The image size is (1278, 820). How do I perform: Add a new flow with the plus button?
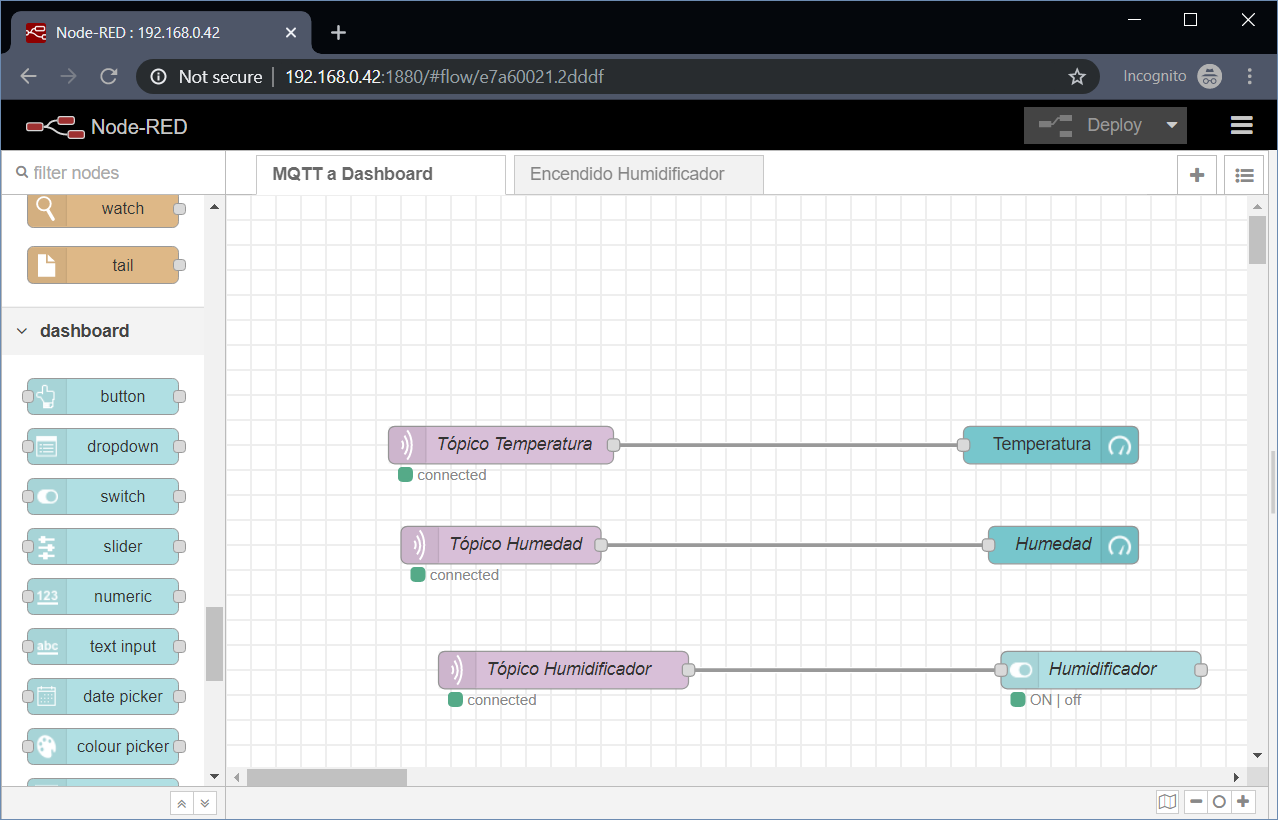point(1197,175)
